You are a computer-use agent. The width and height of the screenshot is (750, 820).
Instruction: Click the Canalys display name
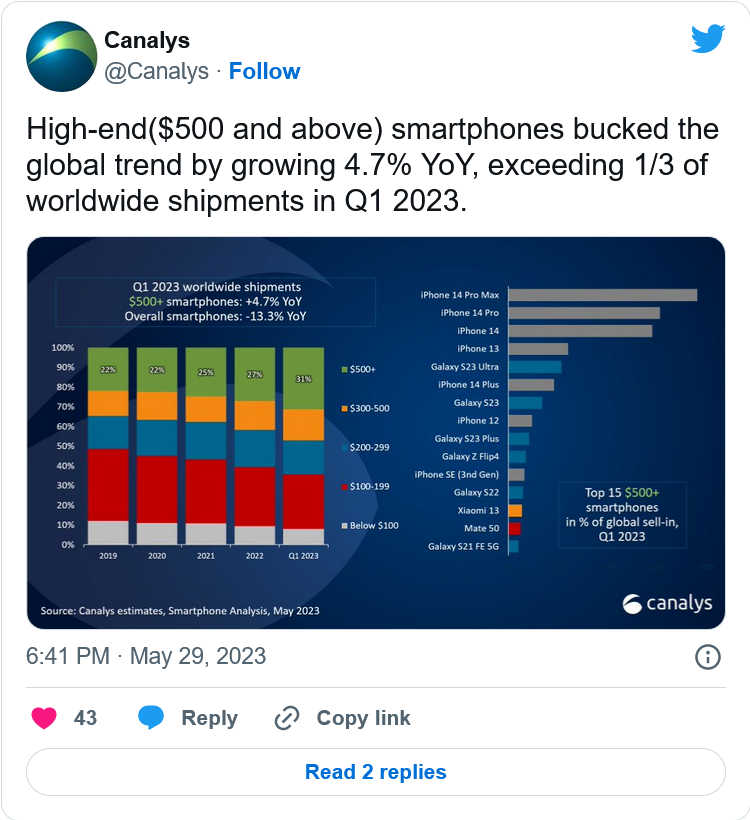(147, 40)
